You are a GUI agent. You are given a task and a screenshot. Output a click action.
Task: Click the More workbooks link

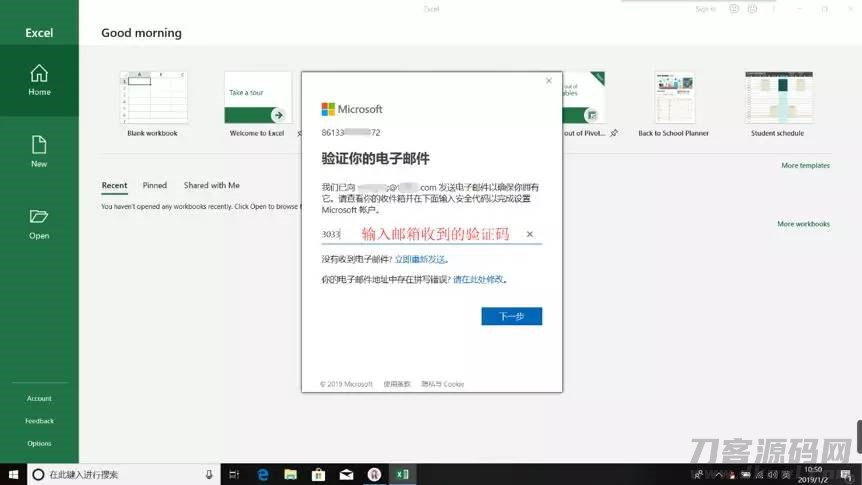[x=803, y=224]
